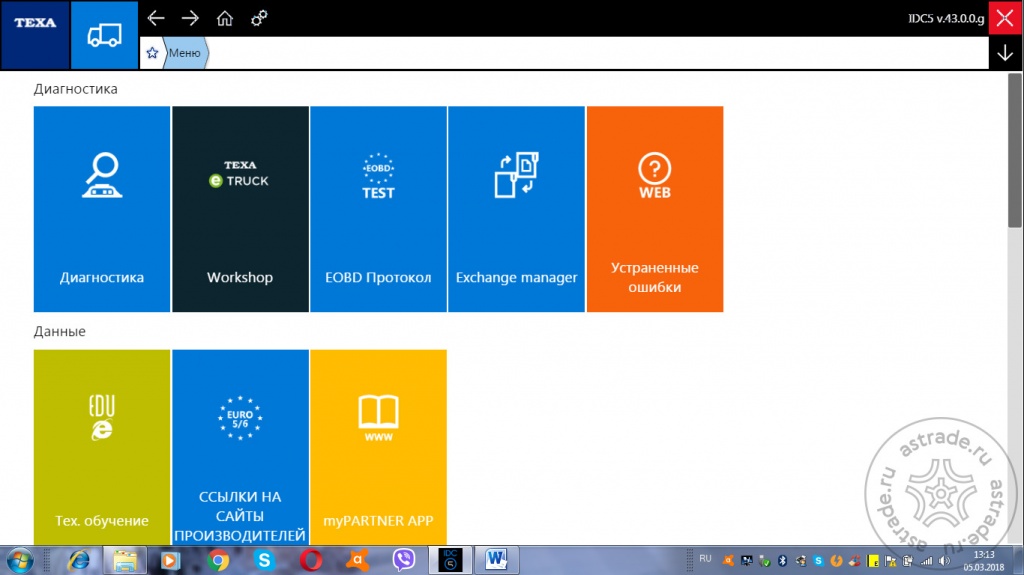1024x575 pixels.
Task: Open the Тех. обучение EDU tile
Action: [x=102, y=448]
